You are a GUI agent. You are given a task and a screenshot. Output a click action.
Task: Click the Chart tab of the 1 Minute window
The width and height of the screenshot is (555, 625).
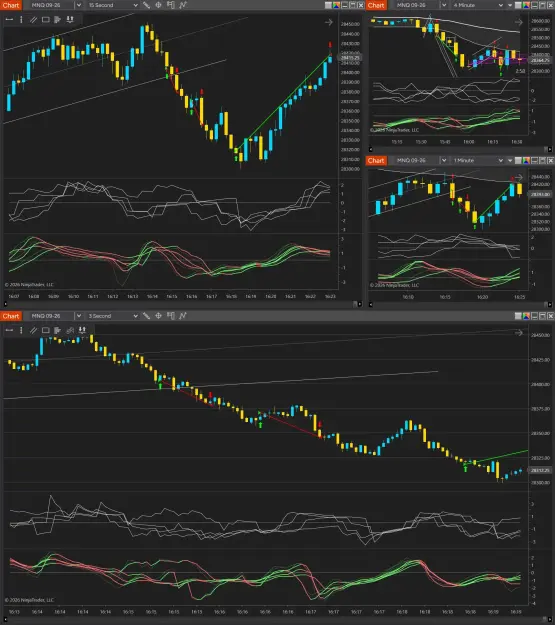pyautogui.click(x=376, y=160)
